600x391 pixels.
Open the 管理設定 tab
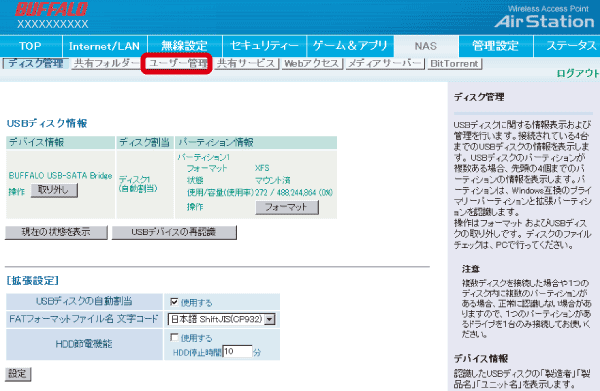coord(495,46)
